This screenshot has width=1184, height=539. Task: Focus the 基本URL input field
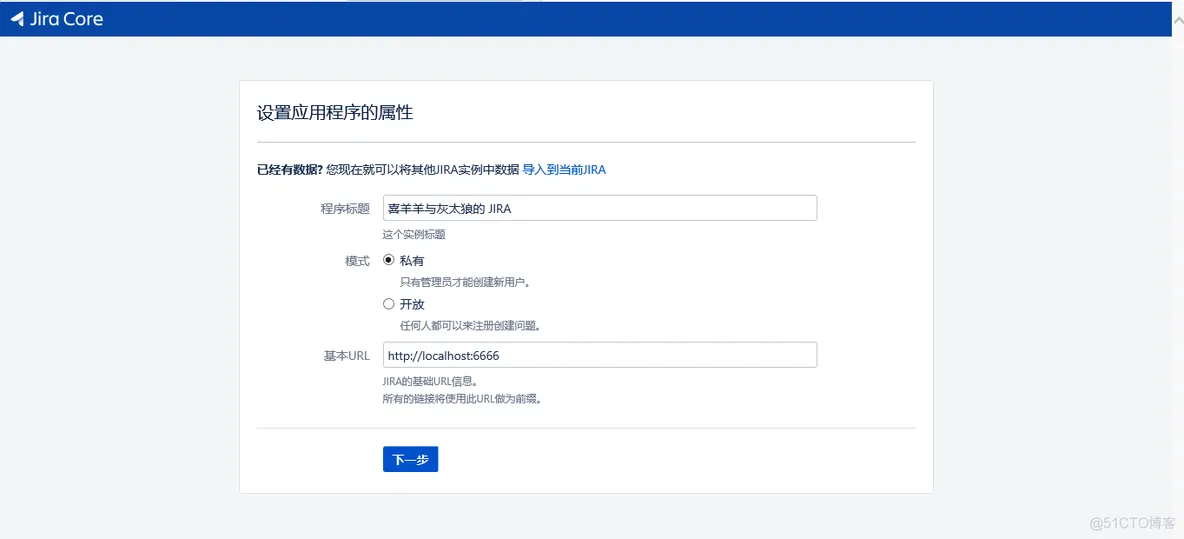click(600, 355)
